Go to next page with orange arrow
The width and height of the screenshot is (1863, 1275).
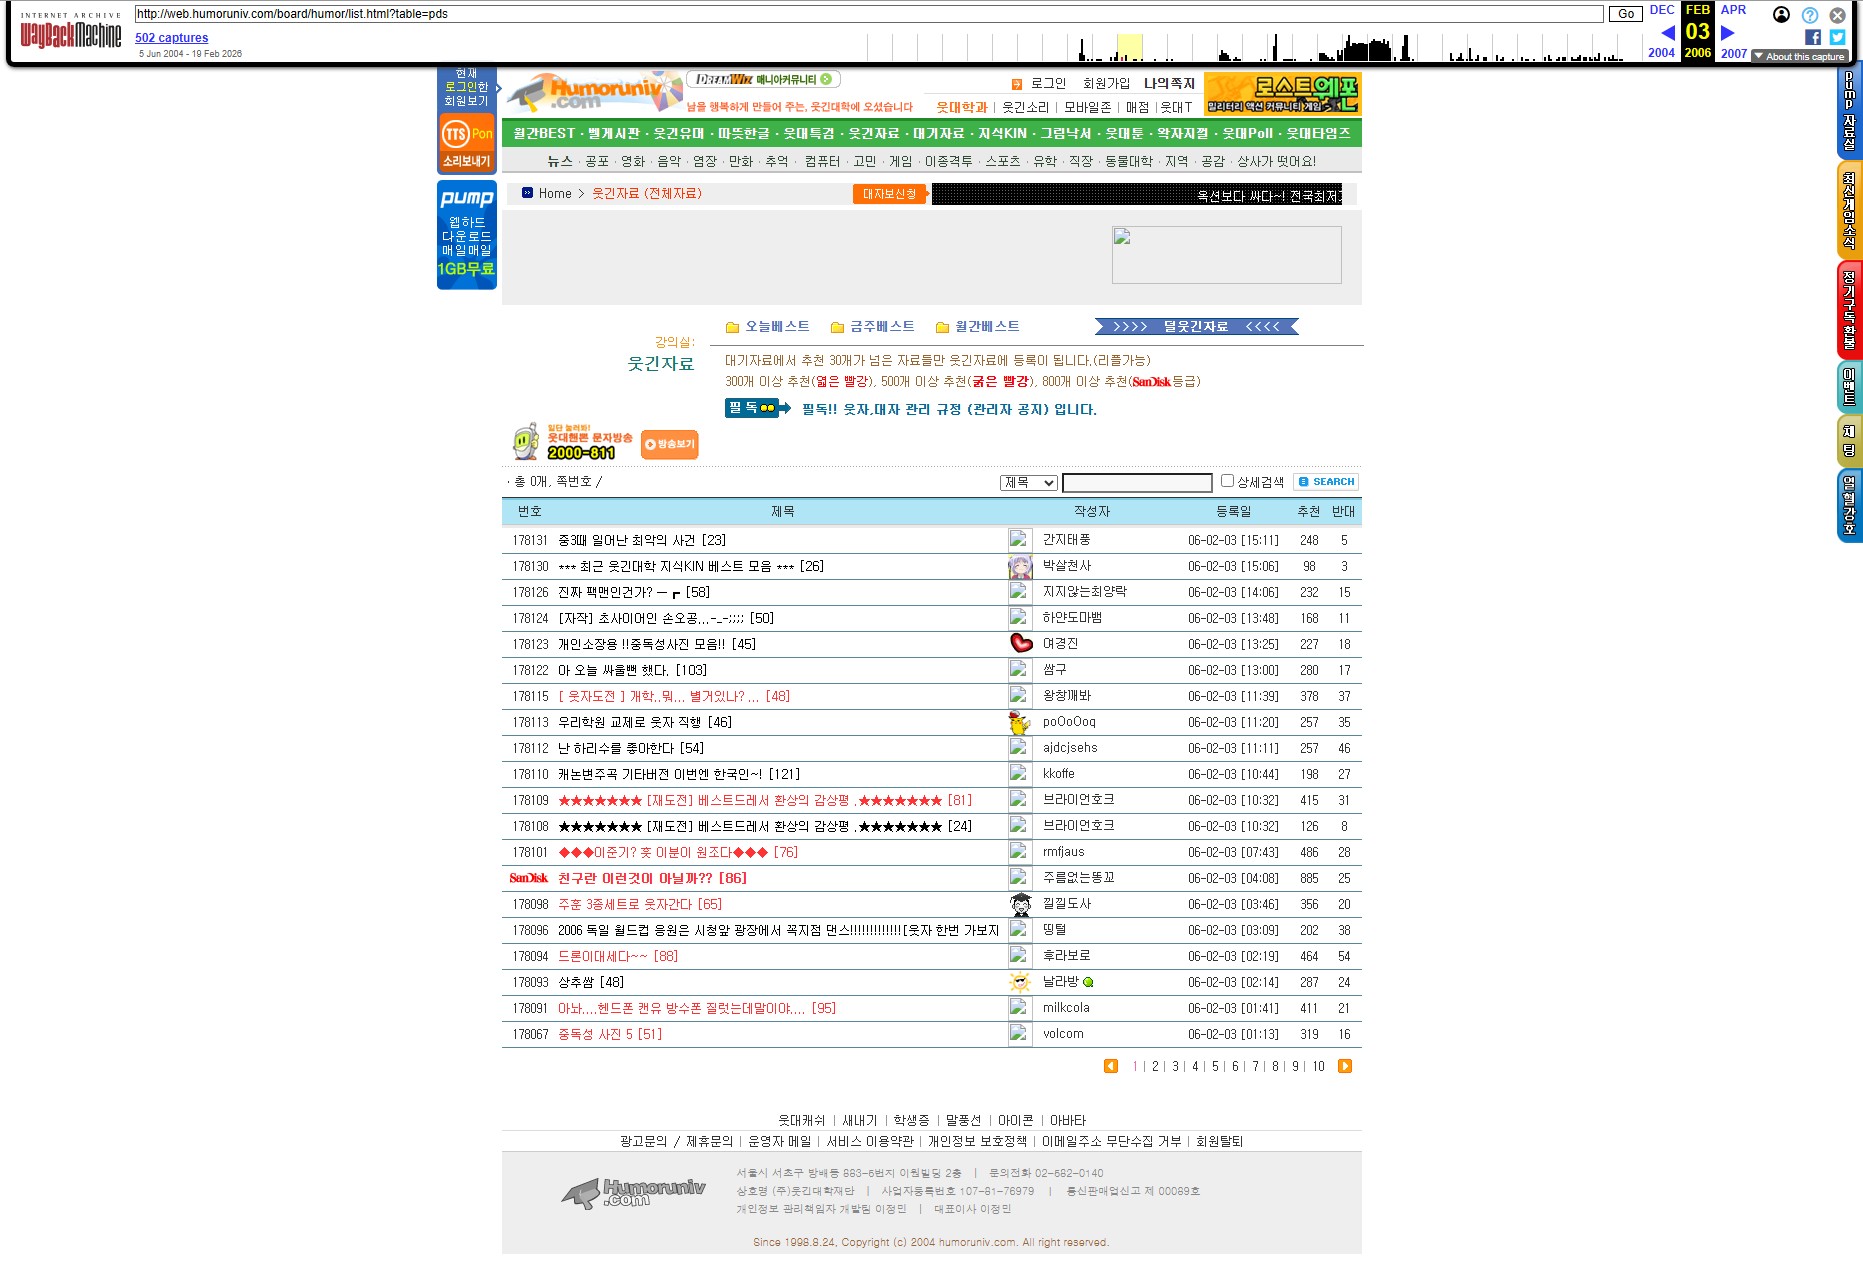coord(1345,1066)
